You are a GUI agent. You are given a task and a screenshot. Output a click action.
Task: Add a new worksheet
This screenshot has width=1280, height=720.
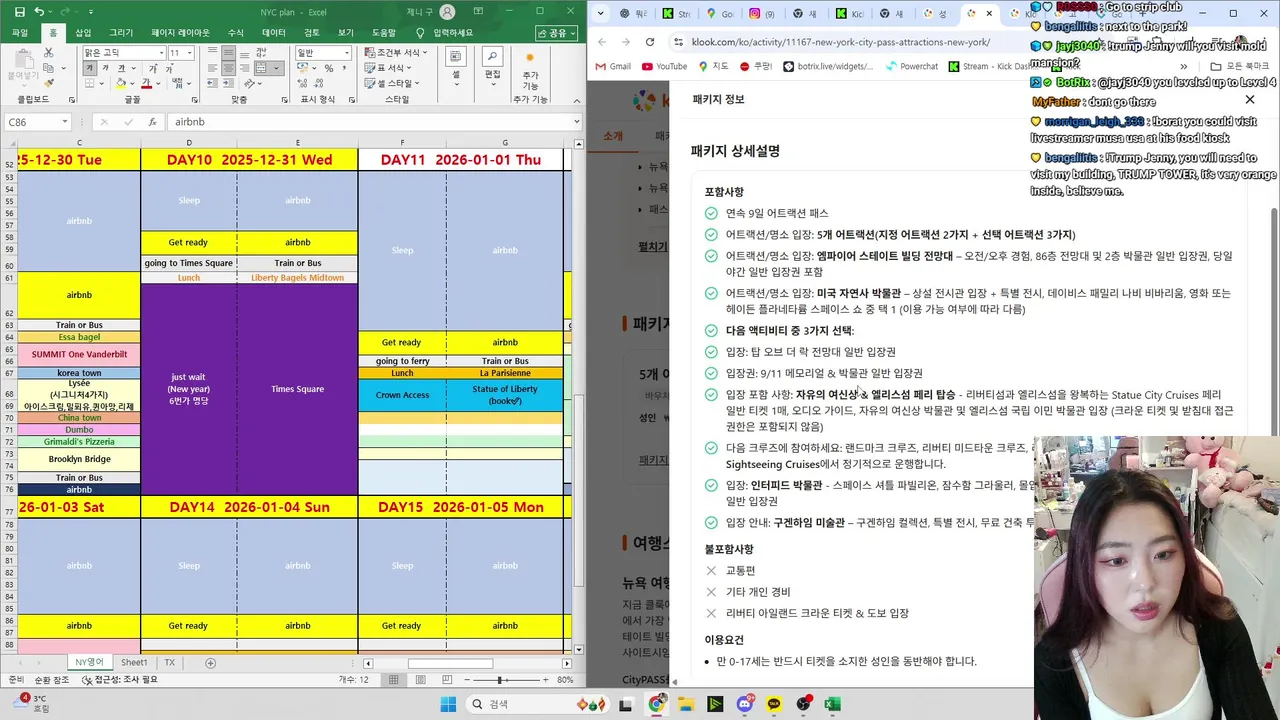point(210,663)
